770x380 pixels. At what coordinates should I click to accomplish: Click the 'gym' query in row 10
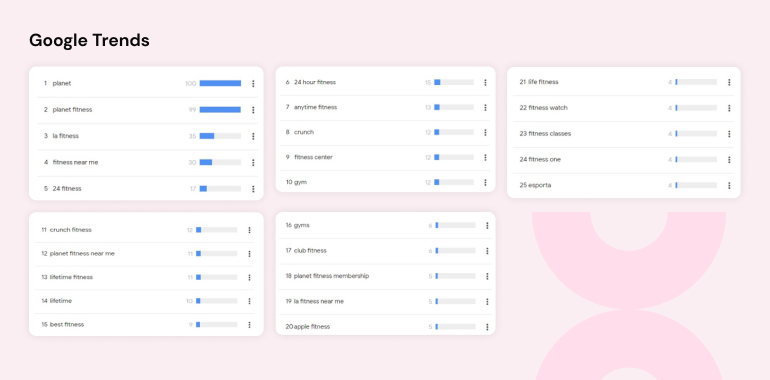coord(301,182)
